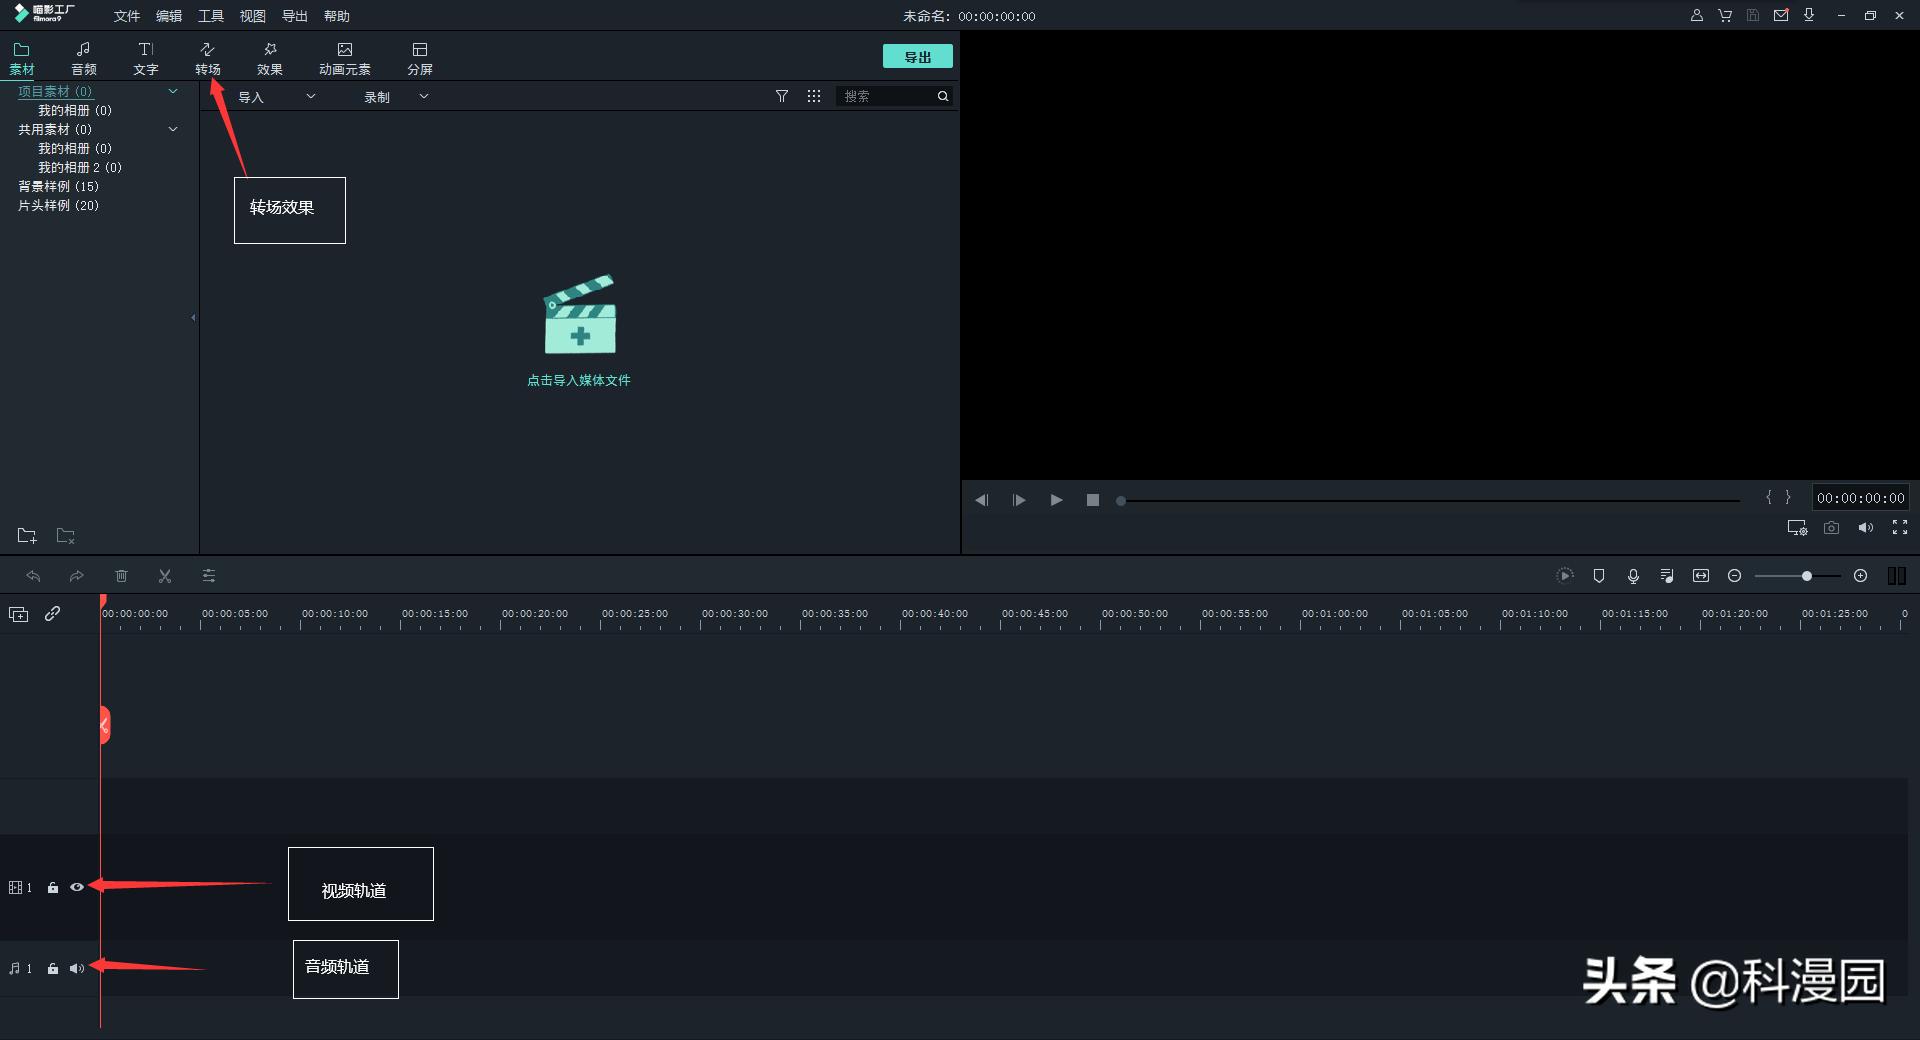Screen dimensions: 1920x1040
Task: Click the timeline zoom slider handle
Action: click(1807, 576)
